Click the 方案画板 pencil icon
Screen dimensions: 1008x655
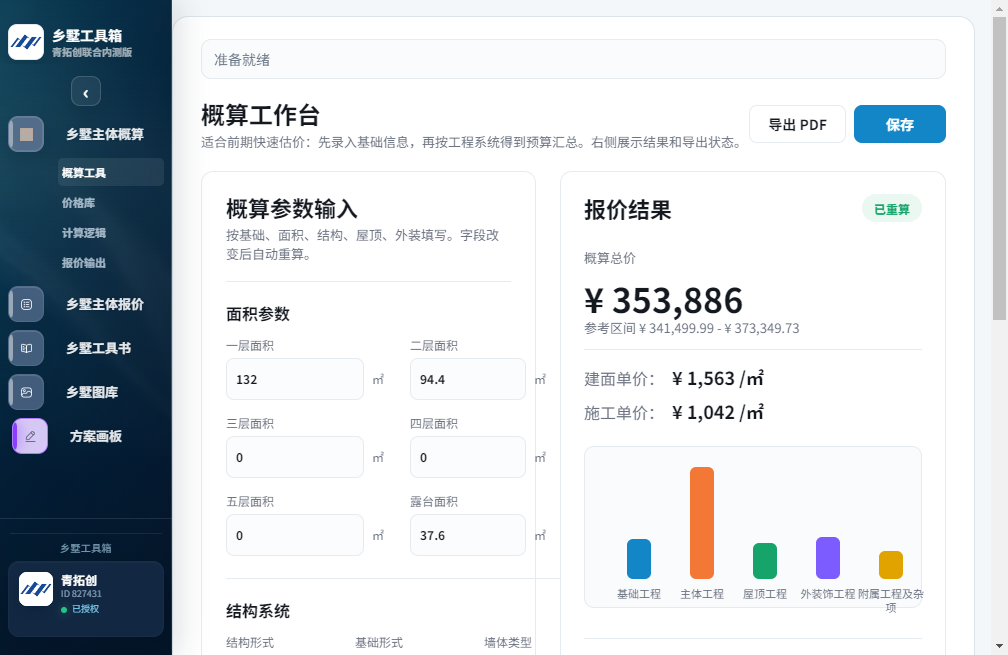click(30, 436)
